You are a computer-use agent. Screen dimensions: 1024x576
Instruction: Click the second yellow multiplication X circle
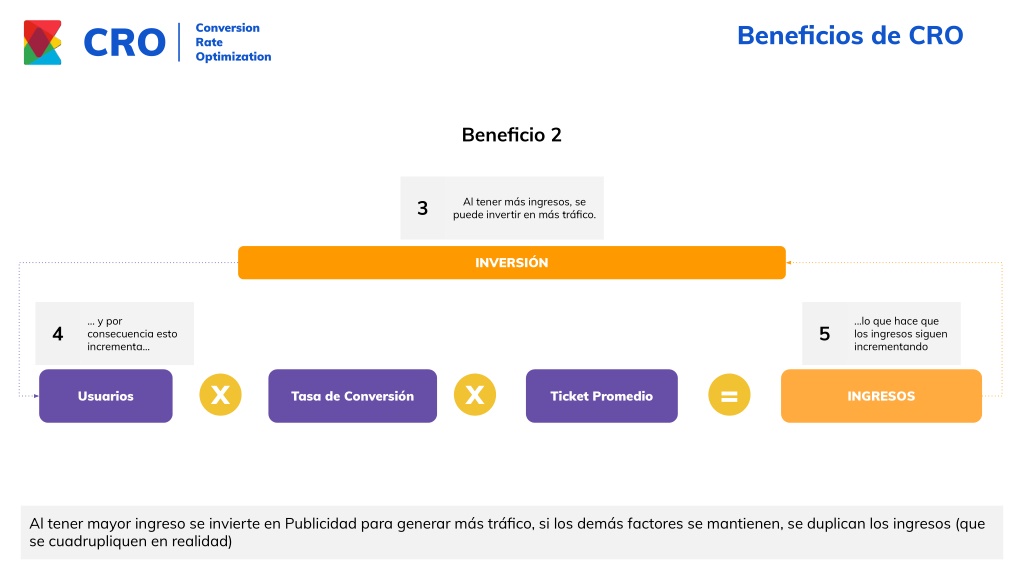[x=475, y=395]
